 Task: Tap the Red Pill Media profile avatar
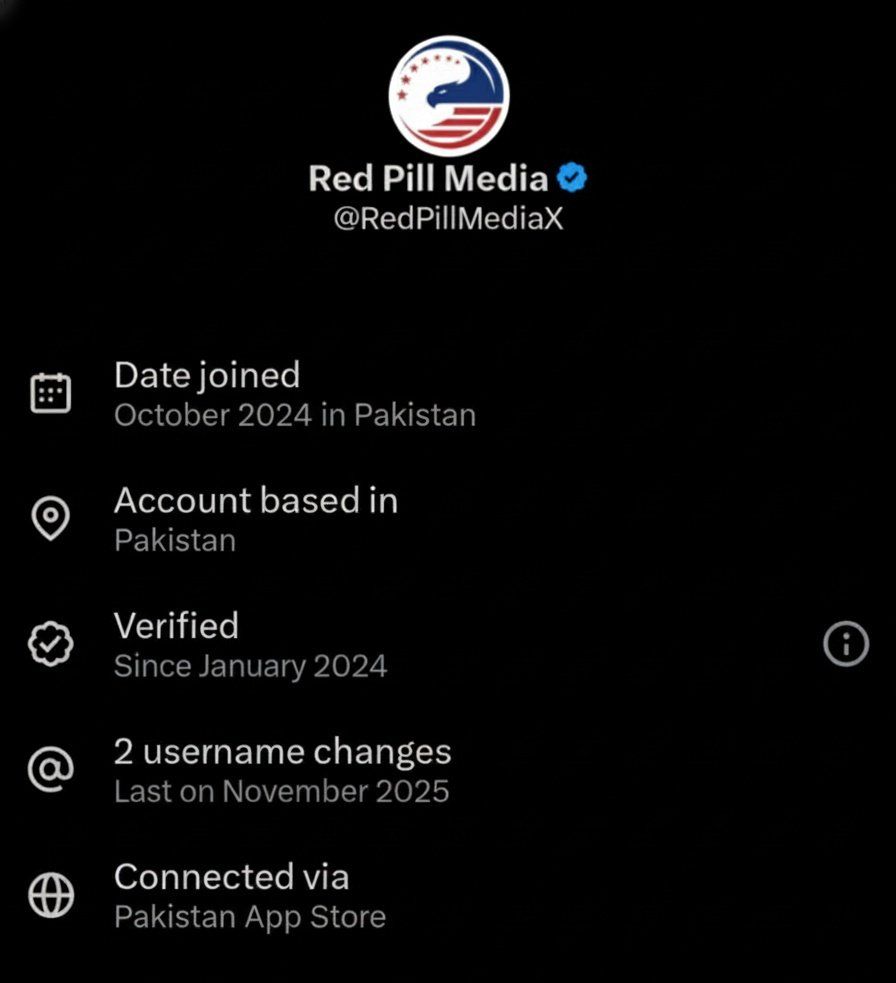(448, 96)
